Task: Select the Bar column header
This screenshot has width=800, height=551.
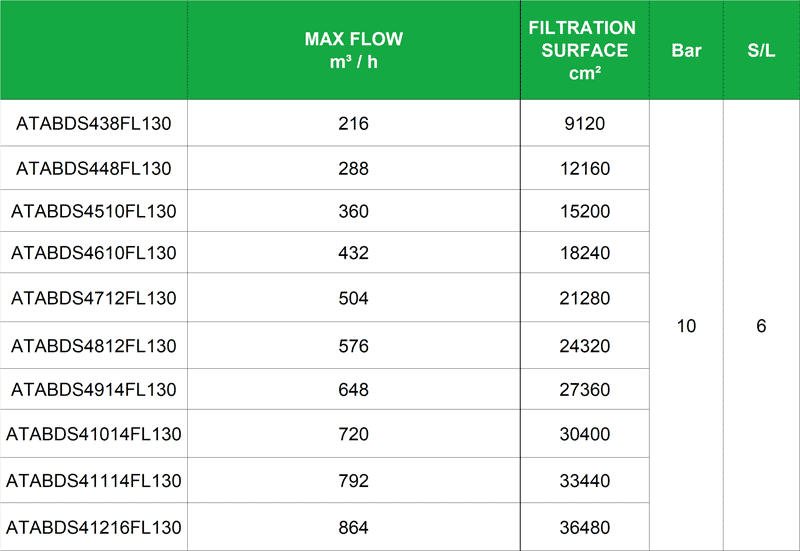Action: (x=686, y=50)
